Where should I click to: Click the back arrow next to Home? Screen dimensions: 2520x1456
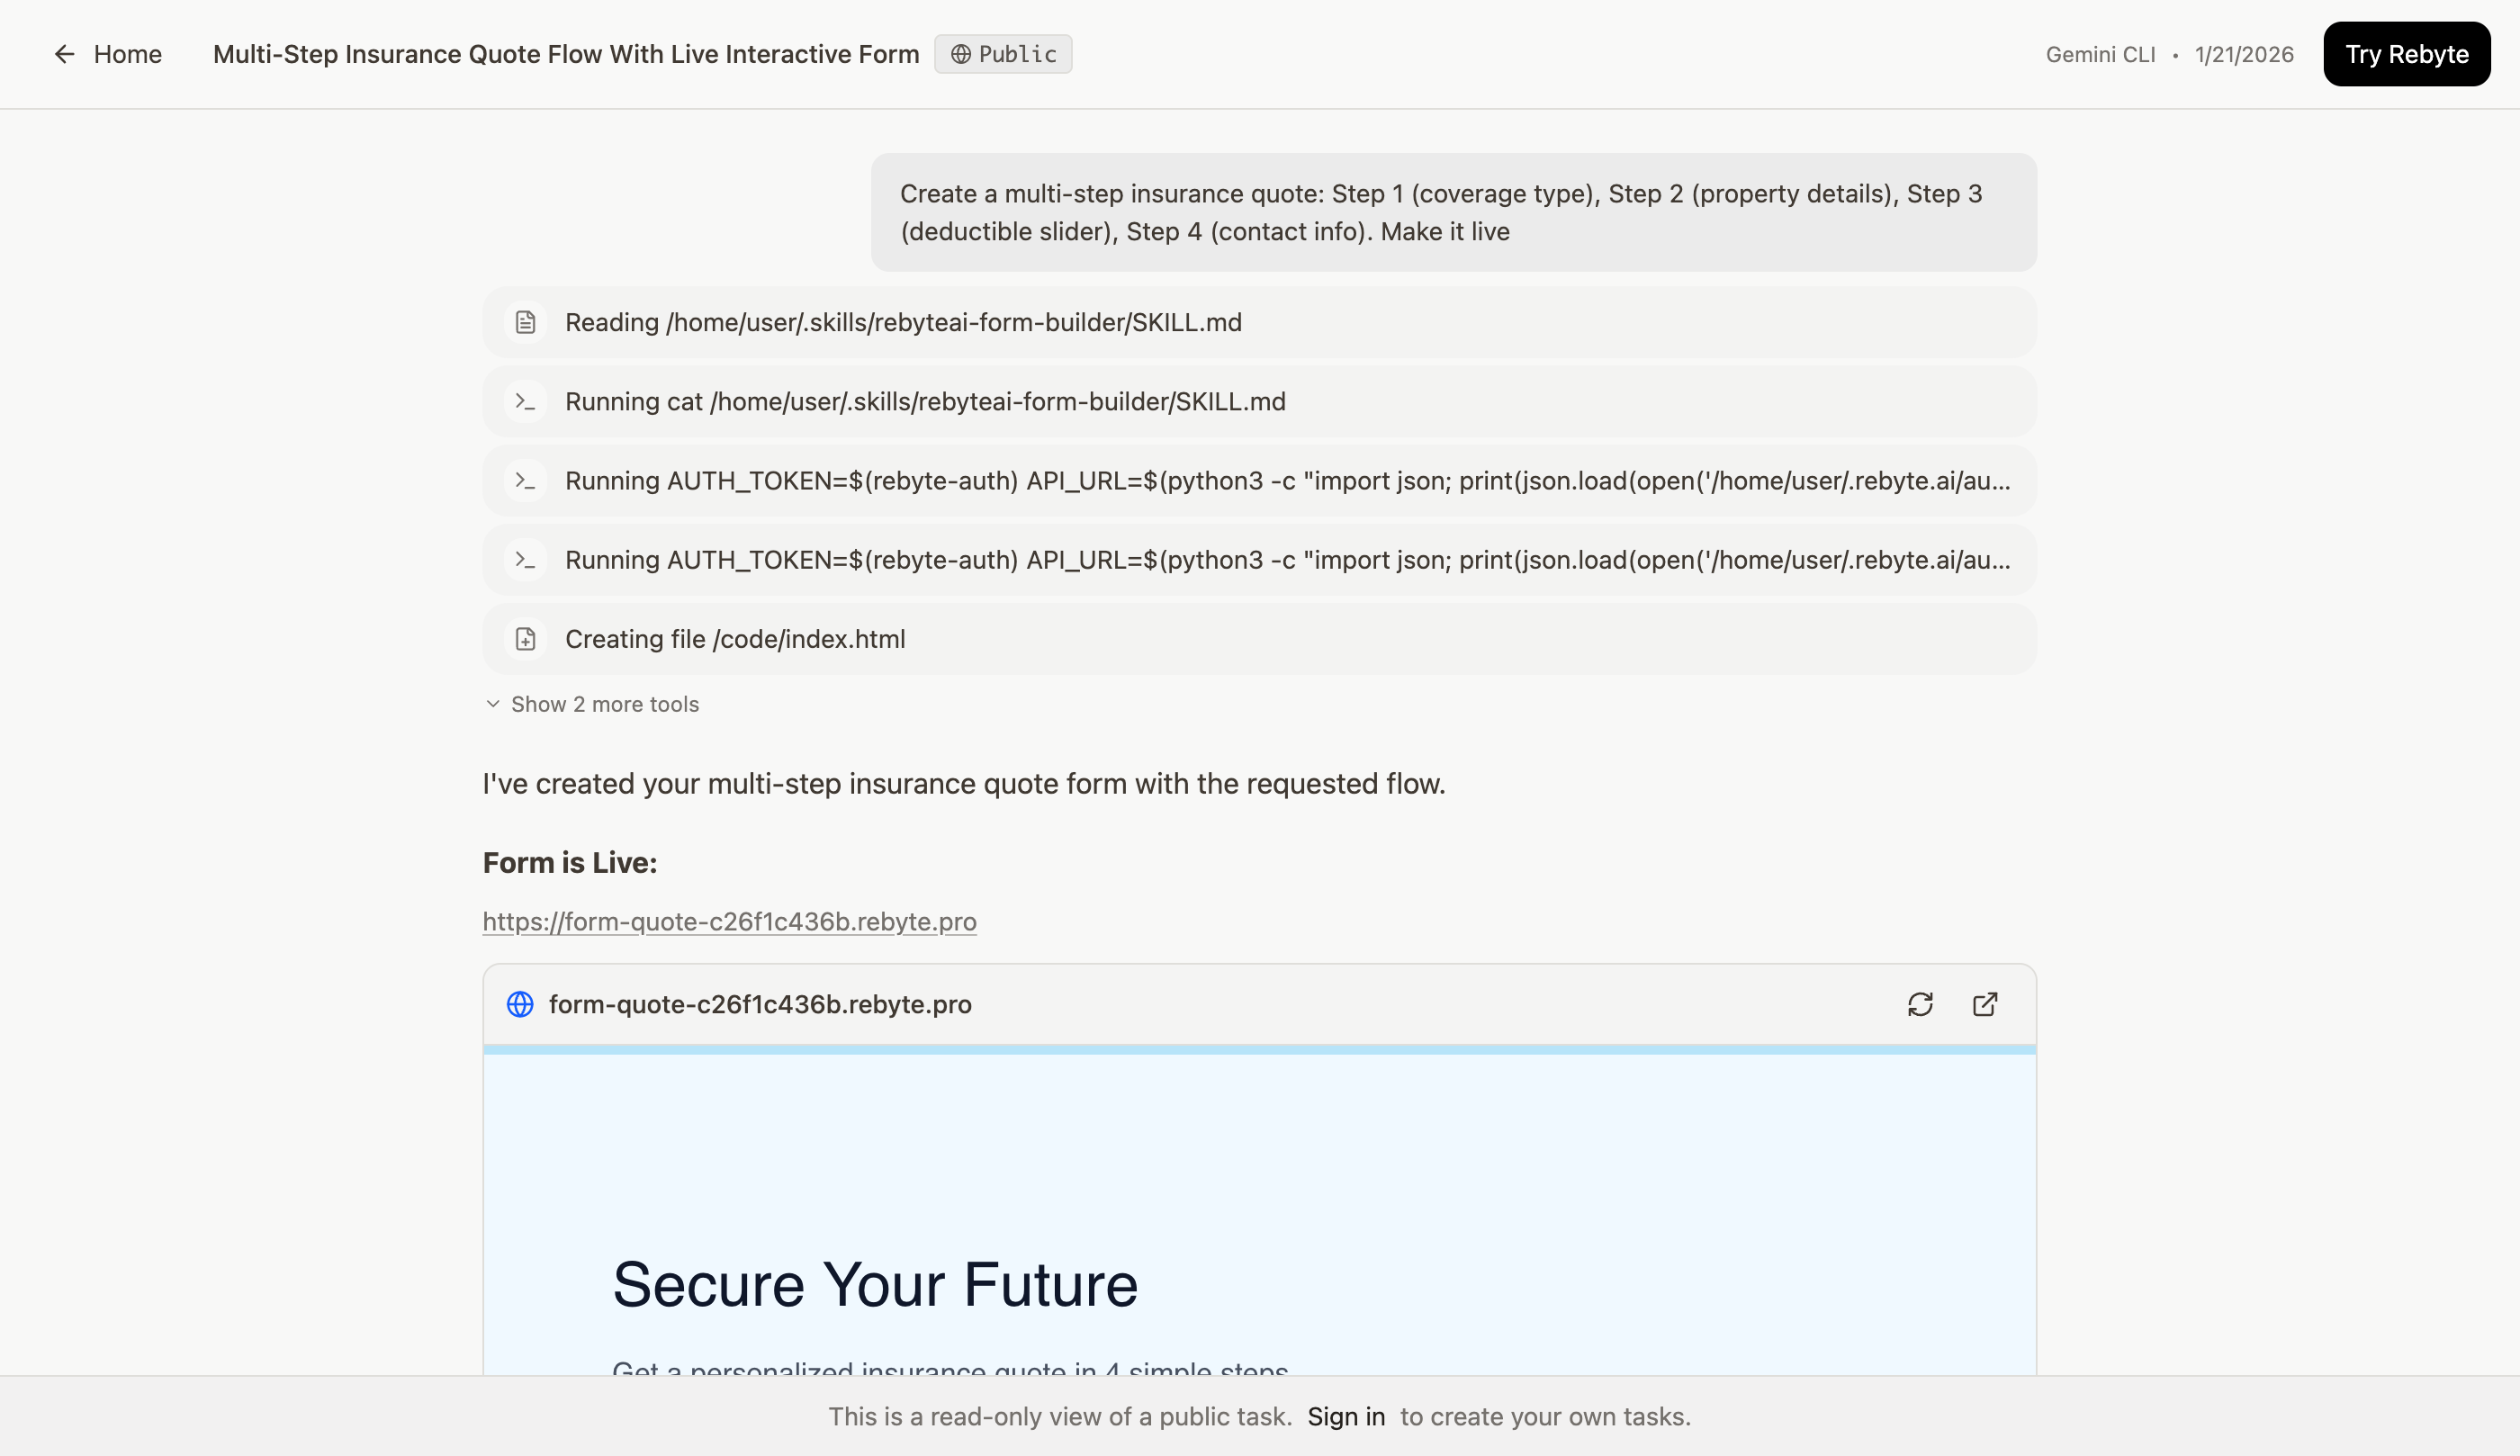click(64, 54)
